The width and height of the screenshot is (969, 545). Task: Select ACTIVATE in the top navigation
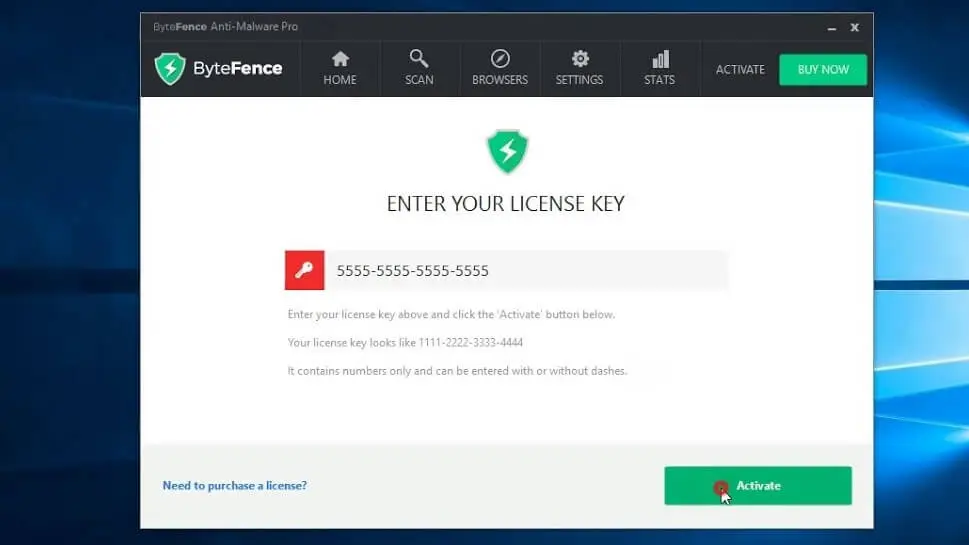click(740, 70)
